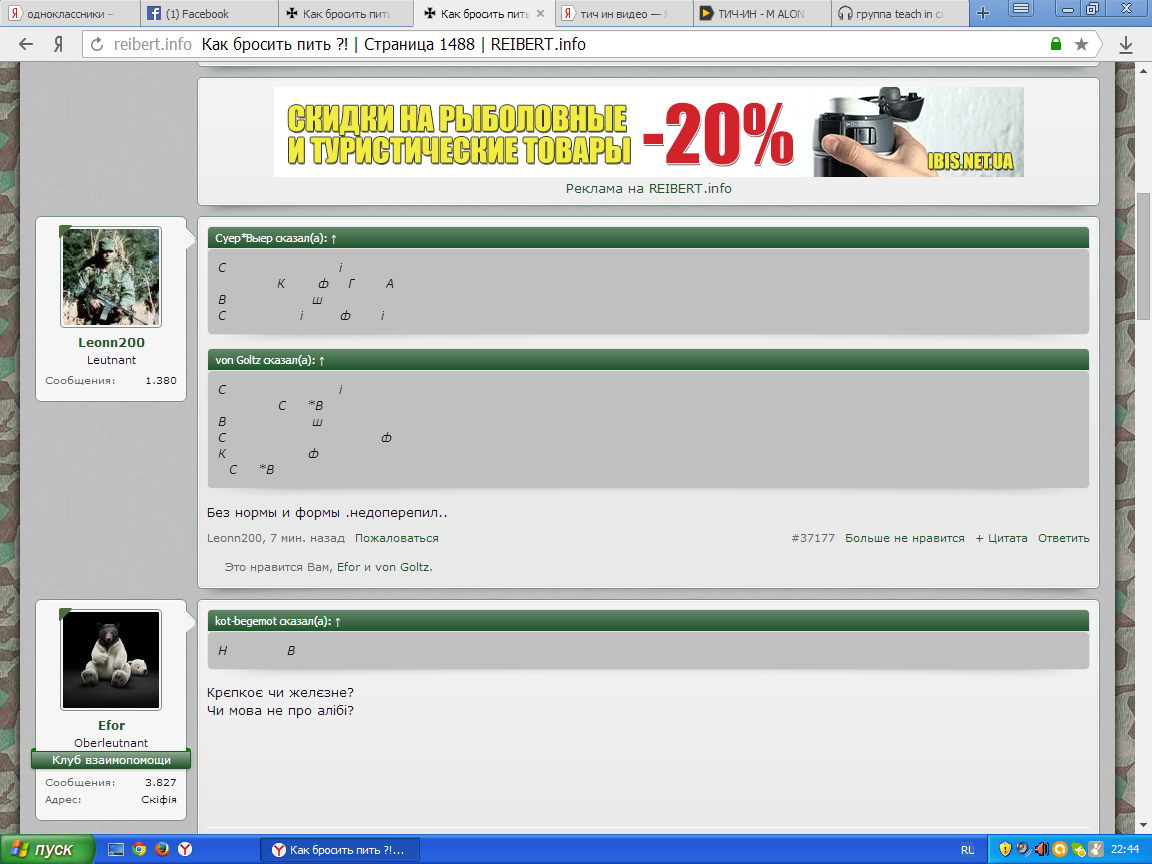Click the RU language indicator
Image resolution: width=1152 pixels, height=864 pixels.
967,850
